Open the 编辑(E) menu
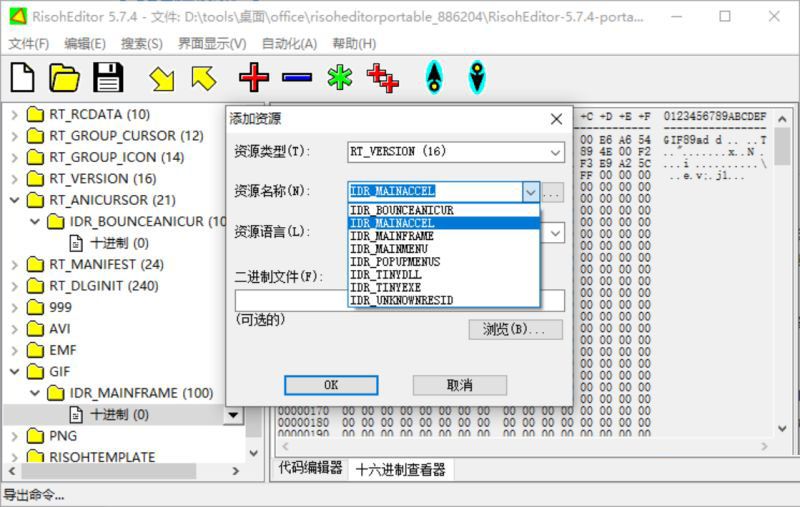The height and width of the screenshot is (507, 800). click(85, 44)
